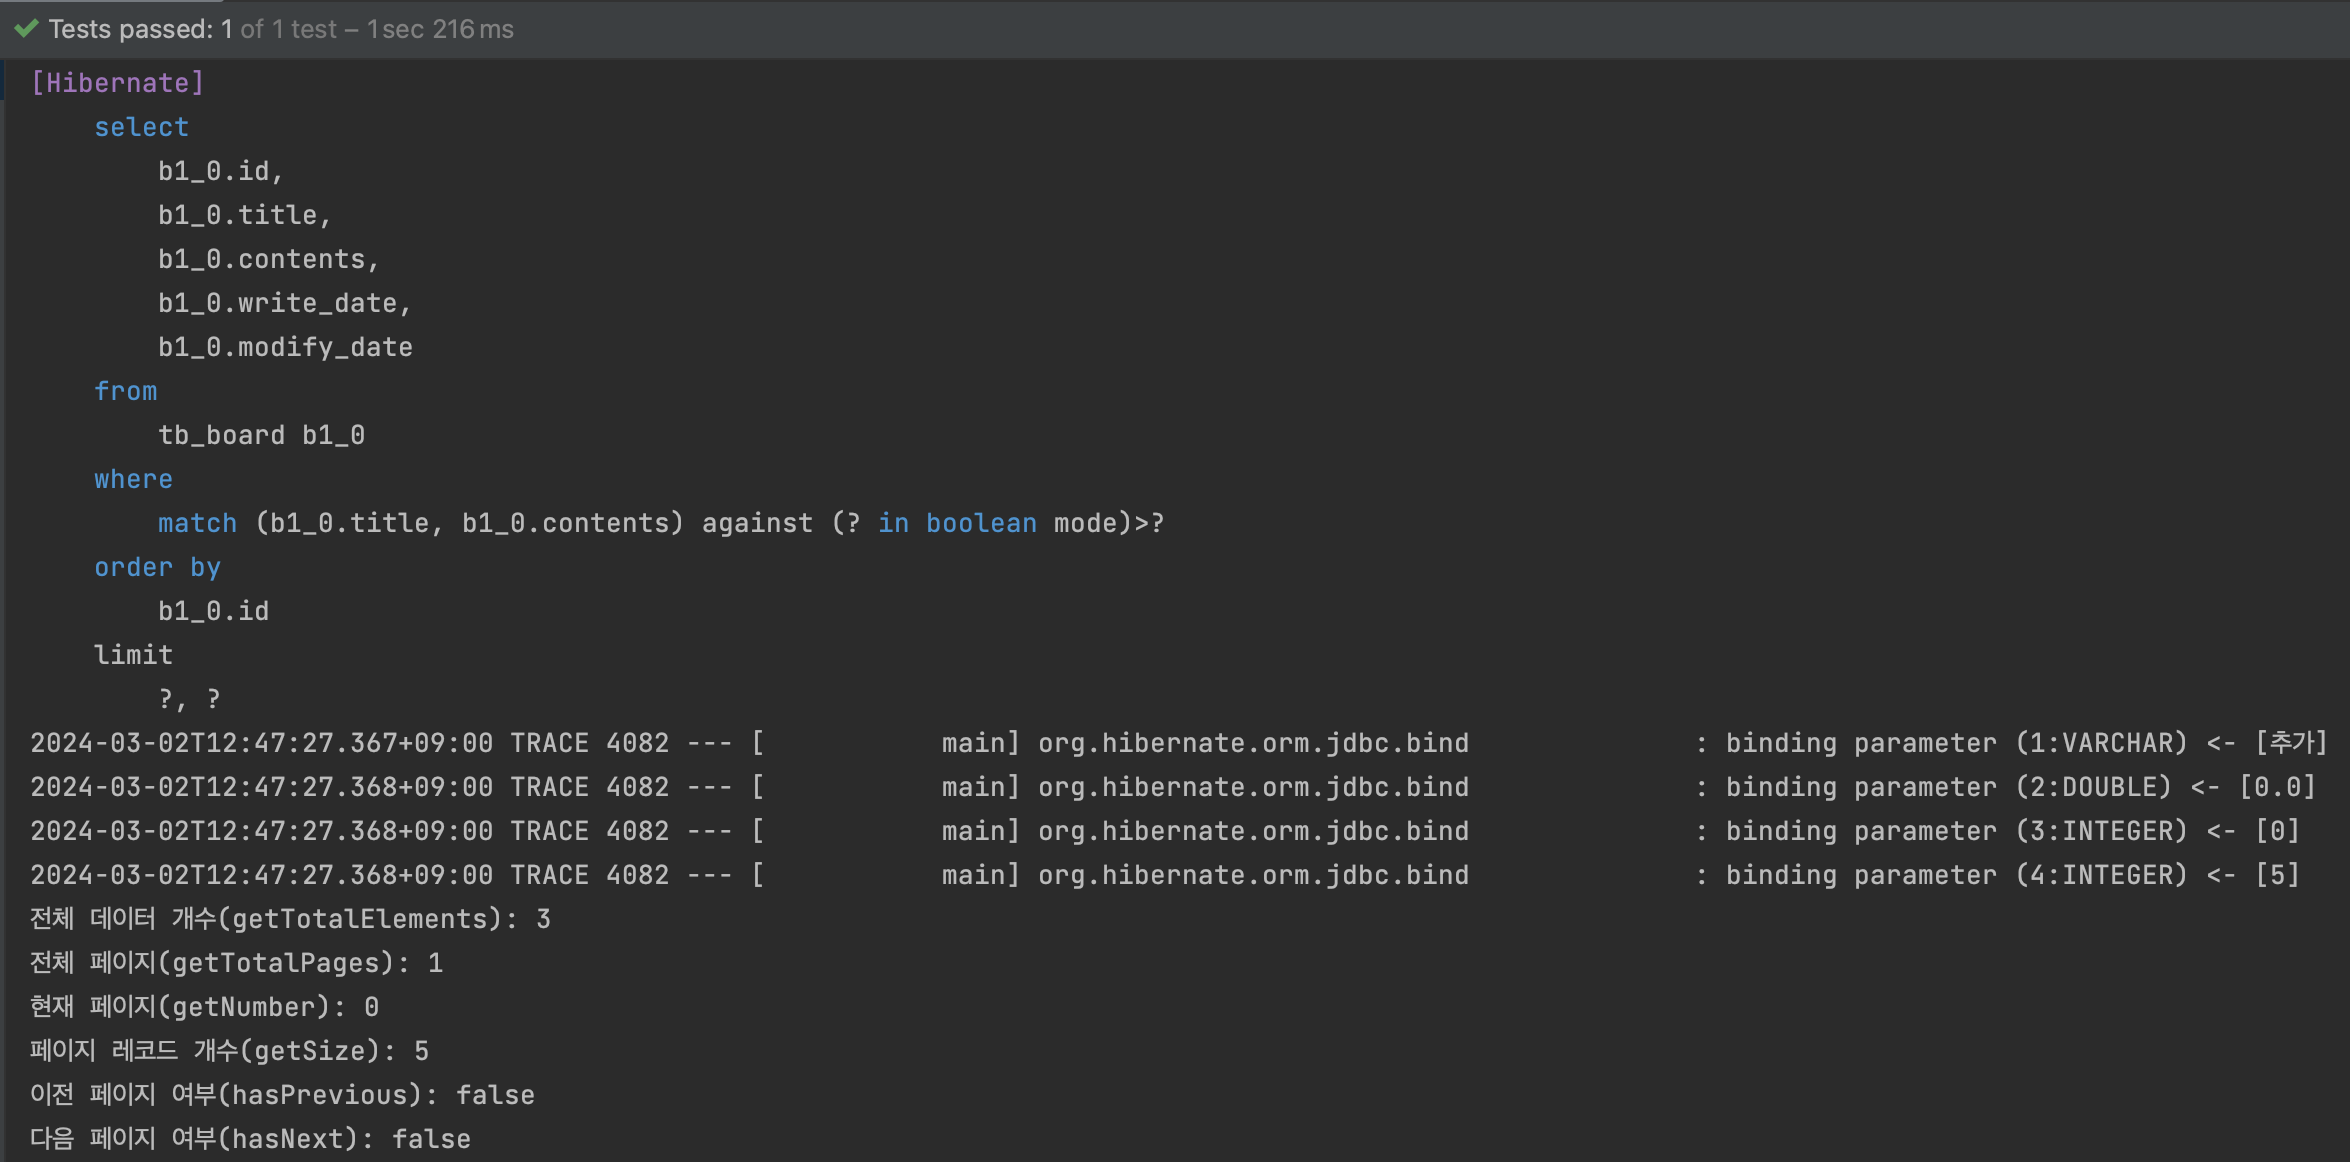
Task: Click the 'where' SQL keyword
Action: [133, 479]
